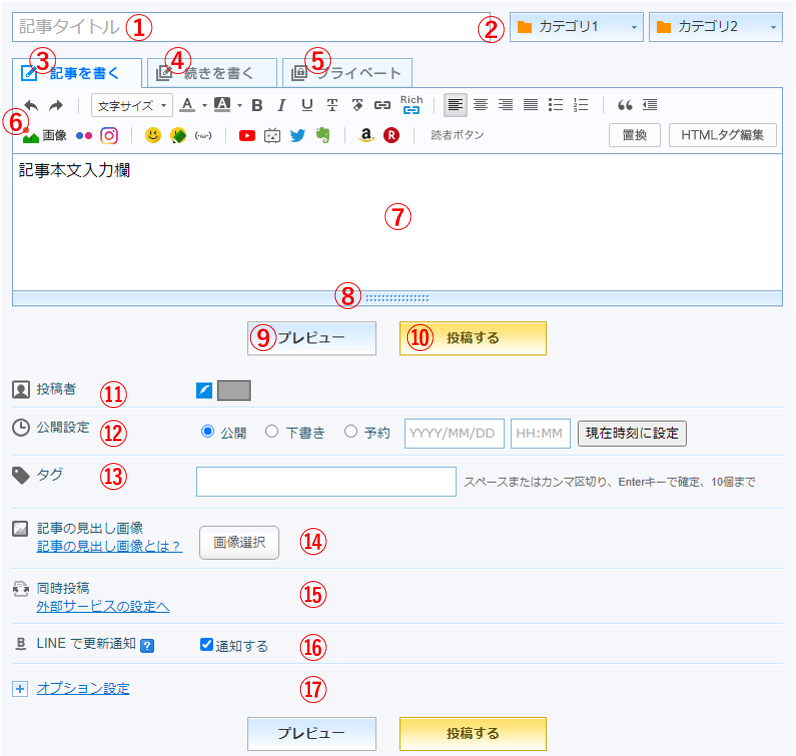Insert from Evernote
Screen dimensions: 796x756
pyautogui.click(x=323, y=135)
